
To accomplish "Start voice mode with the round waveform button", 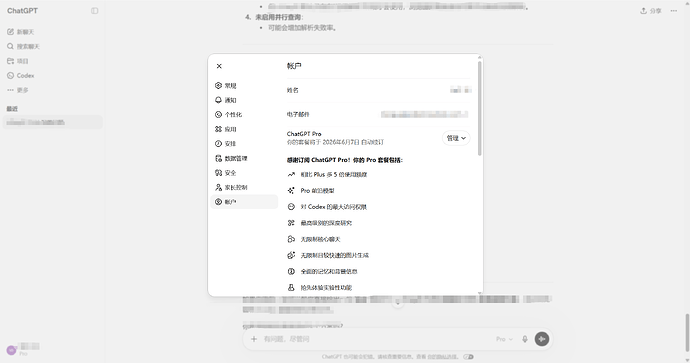I will tap(542, 339).
